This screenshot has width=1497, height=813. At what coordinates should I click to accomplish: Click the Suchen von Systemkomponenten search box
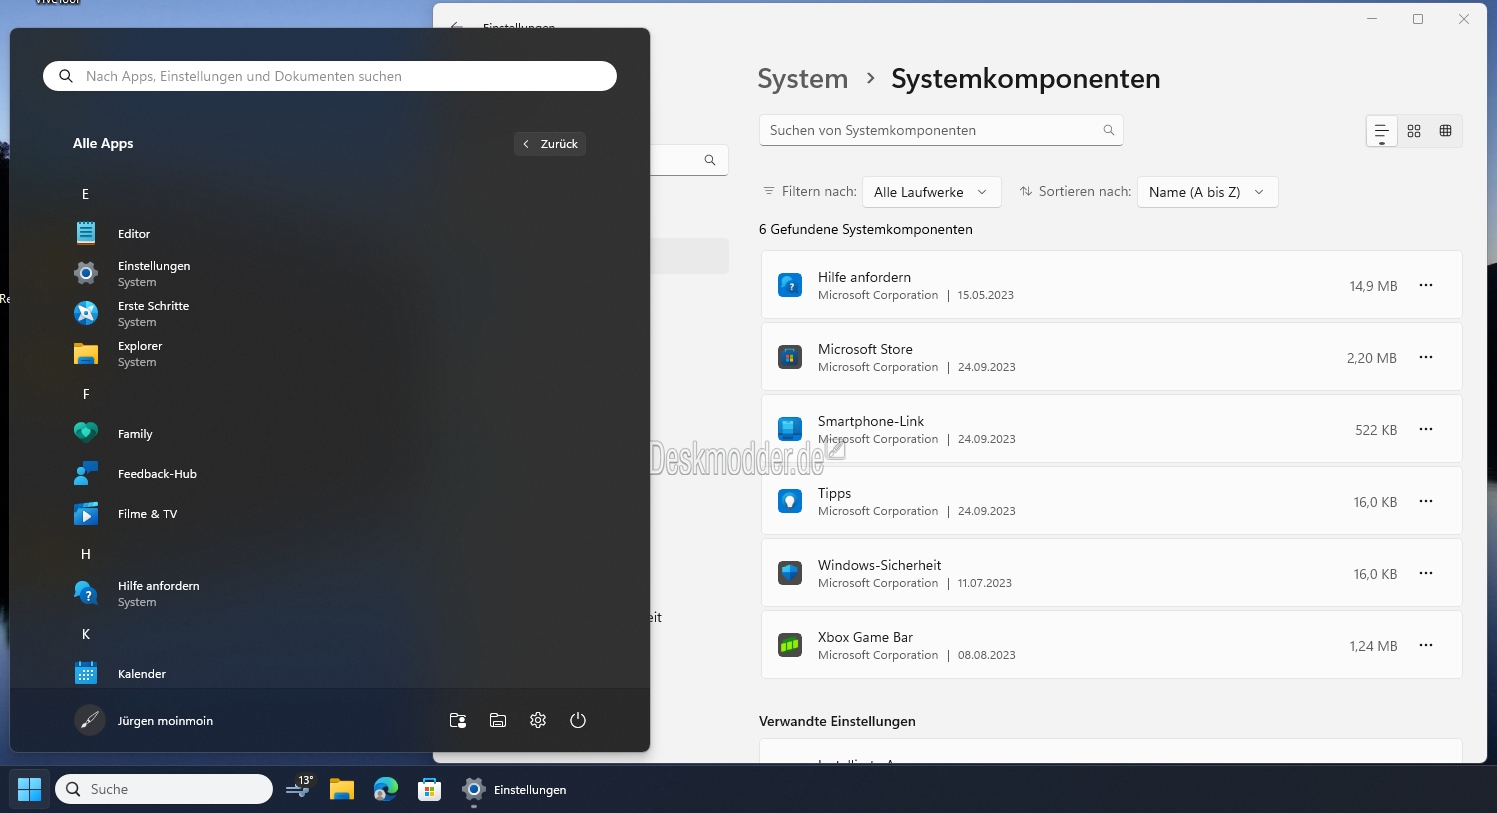click(x=941, y=130)
